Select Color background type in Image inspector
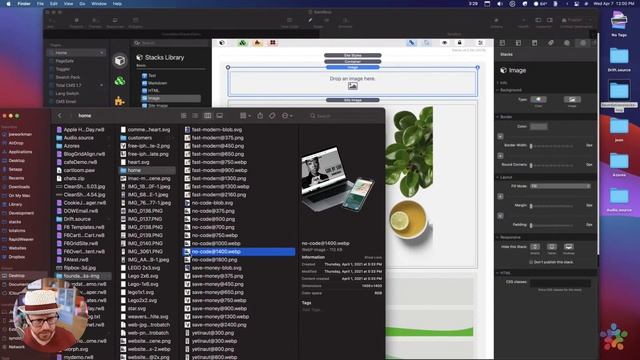 pos(538,100)
